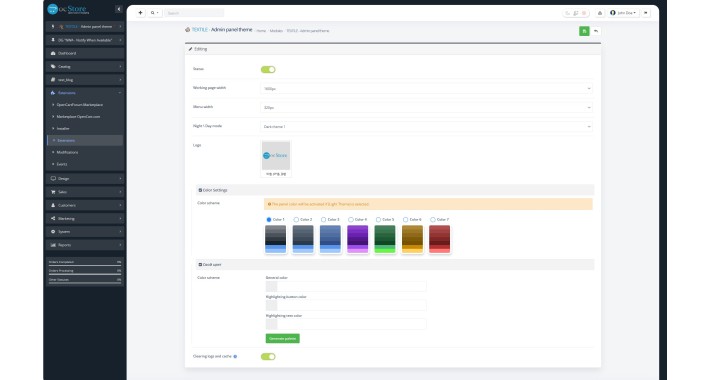Screen dimensions: 710x380
Task: Click the flag icon at top right
Action: (x=646, y=13)
